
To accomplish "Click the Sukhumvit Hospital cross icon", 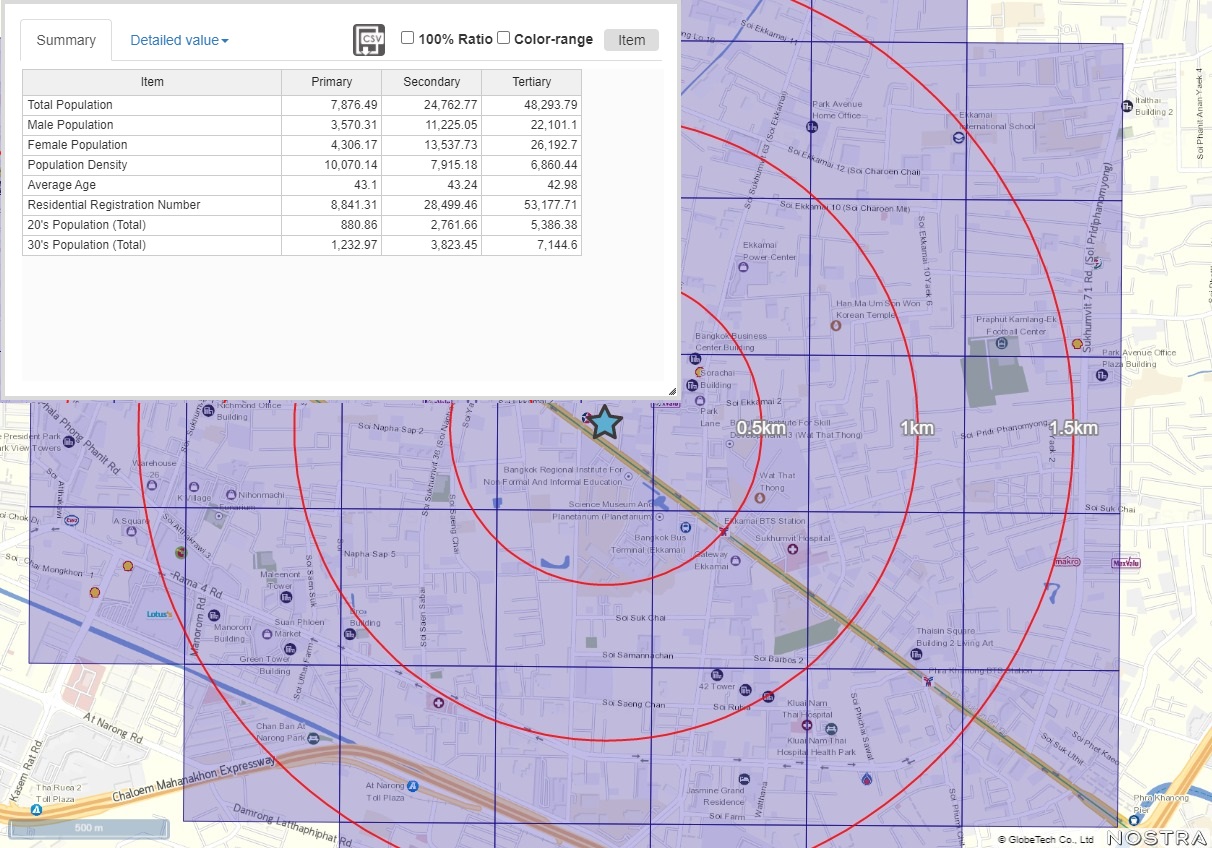I will coord(793,550).
